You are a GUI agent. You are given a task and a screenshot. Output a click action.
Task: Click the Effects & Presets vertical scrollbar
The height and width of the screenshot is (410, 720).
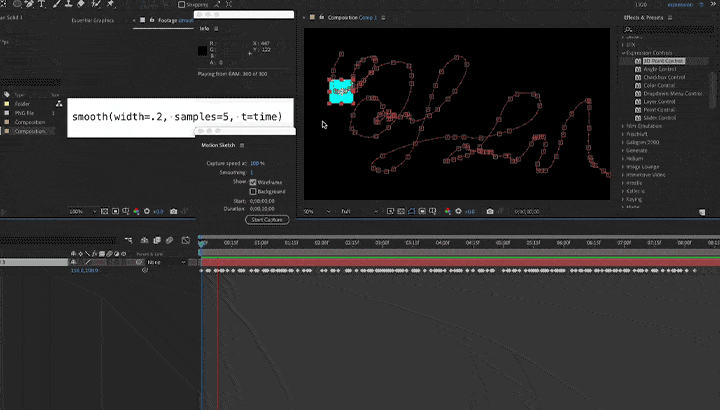(x=714, y=90)
